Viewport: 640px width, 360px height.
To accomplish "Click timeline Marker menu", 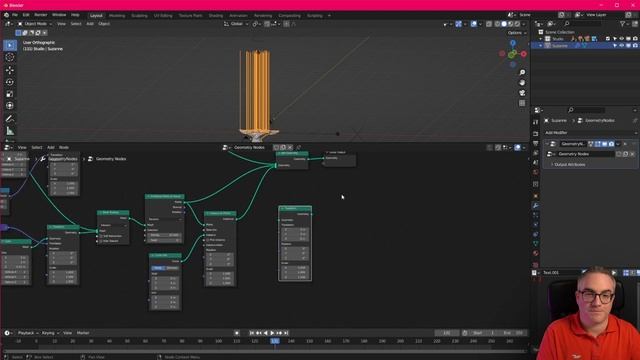I will (83, 333).
